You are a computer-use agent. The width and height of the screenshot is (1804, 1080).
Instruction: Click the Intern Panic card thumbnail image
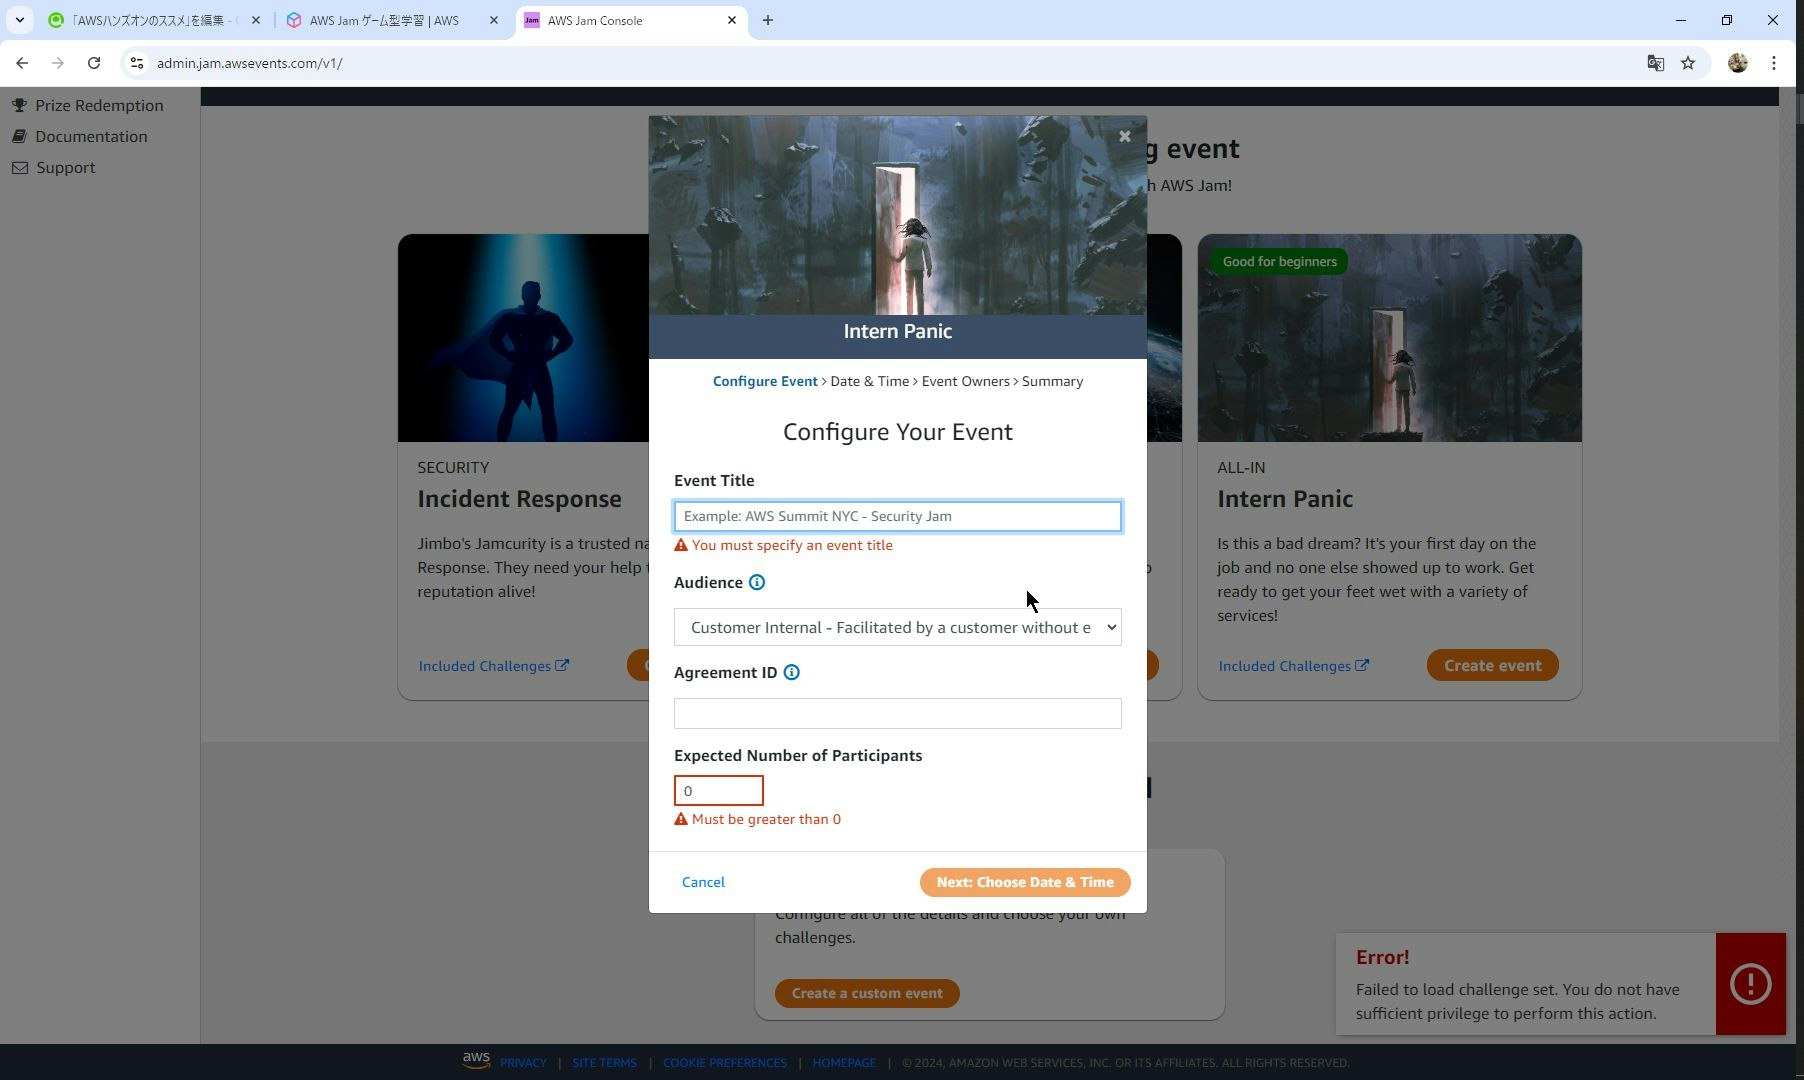(x=1390, y=338)
